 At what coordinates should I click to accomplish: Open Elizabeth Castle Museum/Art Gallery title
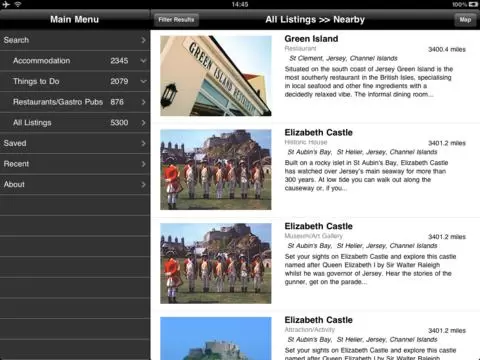coord(318,226)
